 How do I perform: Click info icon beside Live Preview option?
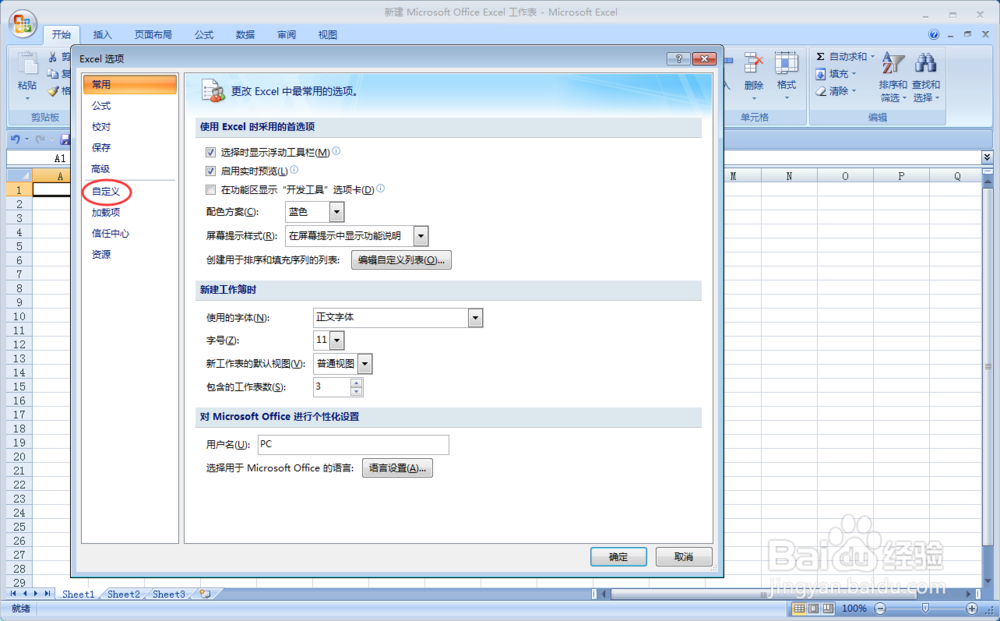(x=294, y=170)
